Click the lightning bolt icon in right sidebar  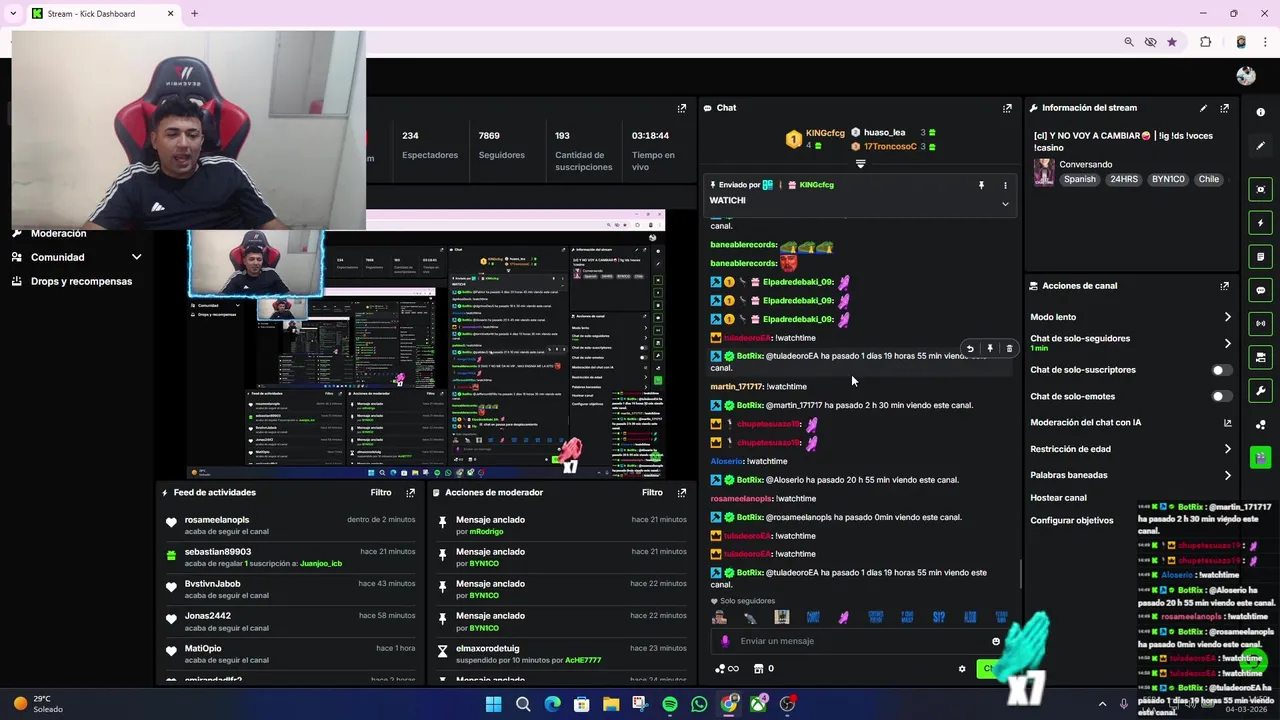point(1260,223)
